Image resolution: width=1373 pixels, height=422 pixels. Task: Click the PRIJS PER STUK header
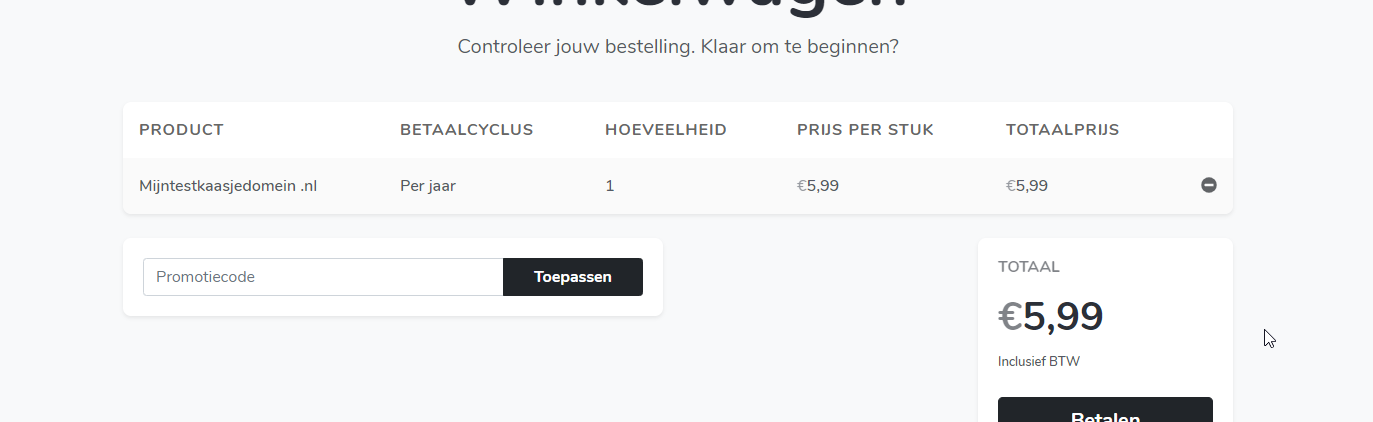[865, 130]
